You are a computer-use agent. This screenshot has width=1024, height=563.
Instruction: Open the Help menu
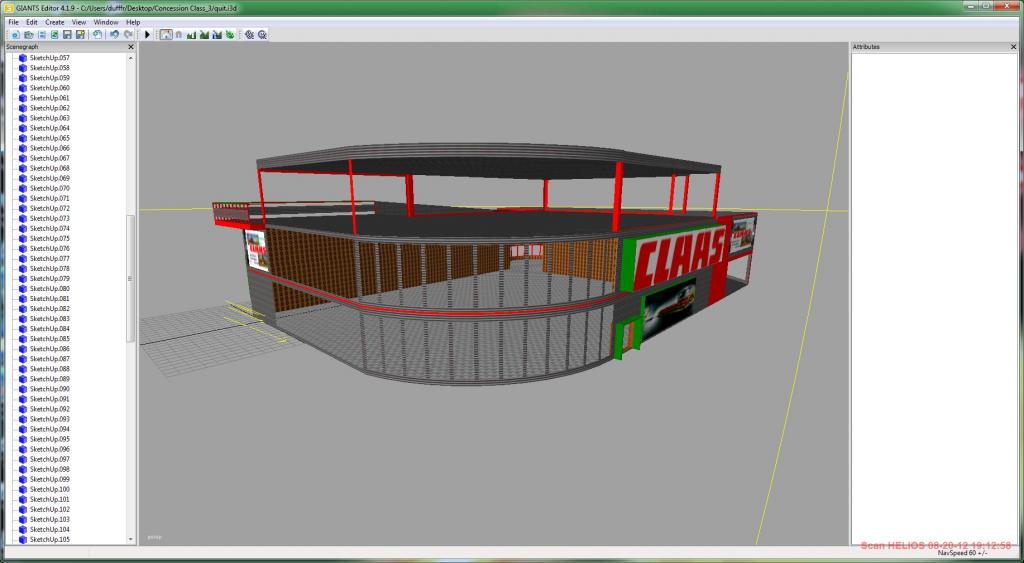[x=133, y=22]
